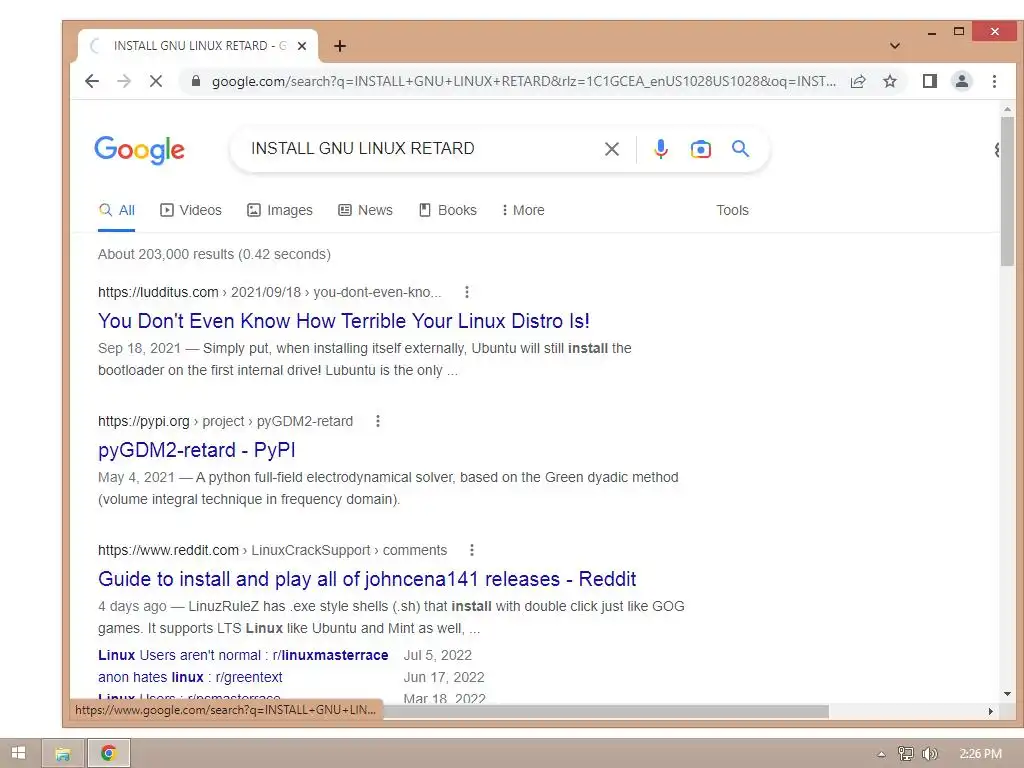This screenshot has height=768, width=1024.
Task: Click the 2:26 PM taskbar clock
Action: pos(980,754)
